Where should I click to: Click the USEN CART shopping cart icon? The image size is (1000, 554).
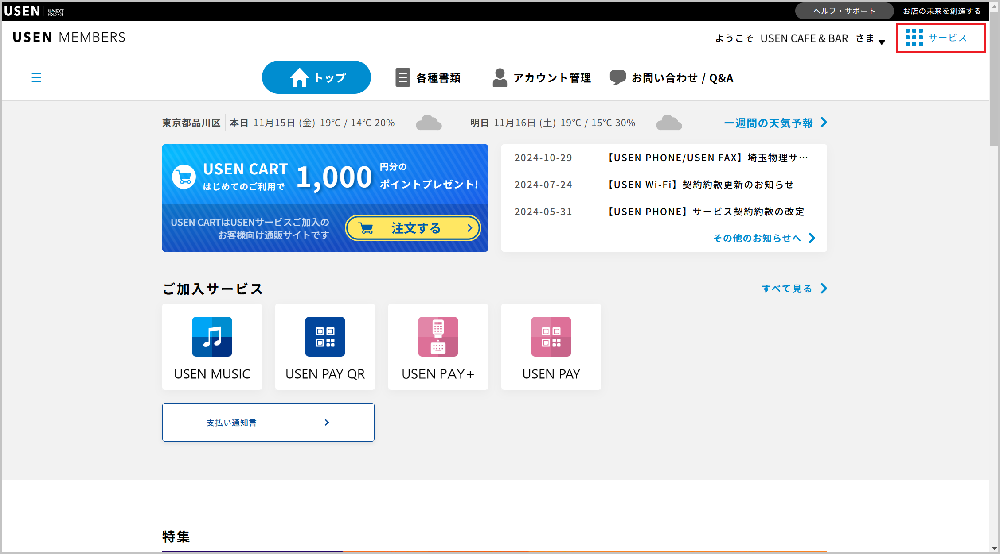[x=183, y=177]
